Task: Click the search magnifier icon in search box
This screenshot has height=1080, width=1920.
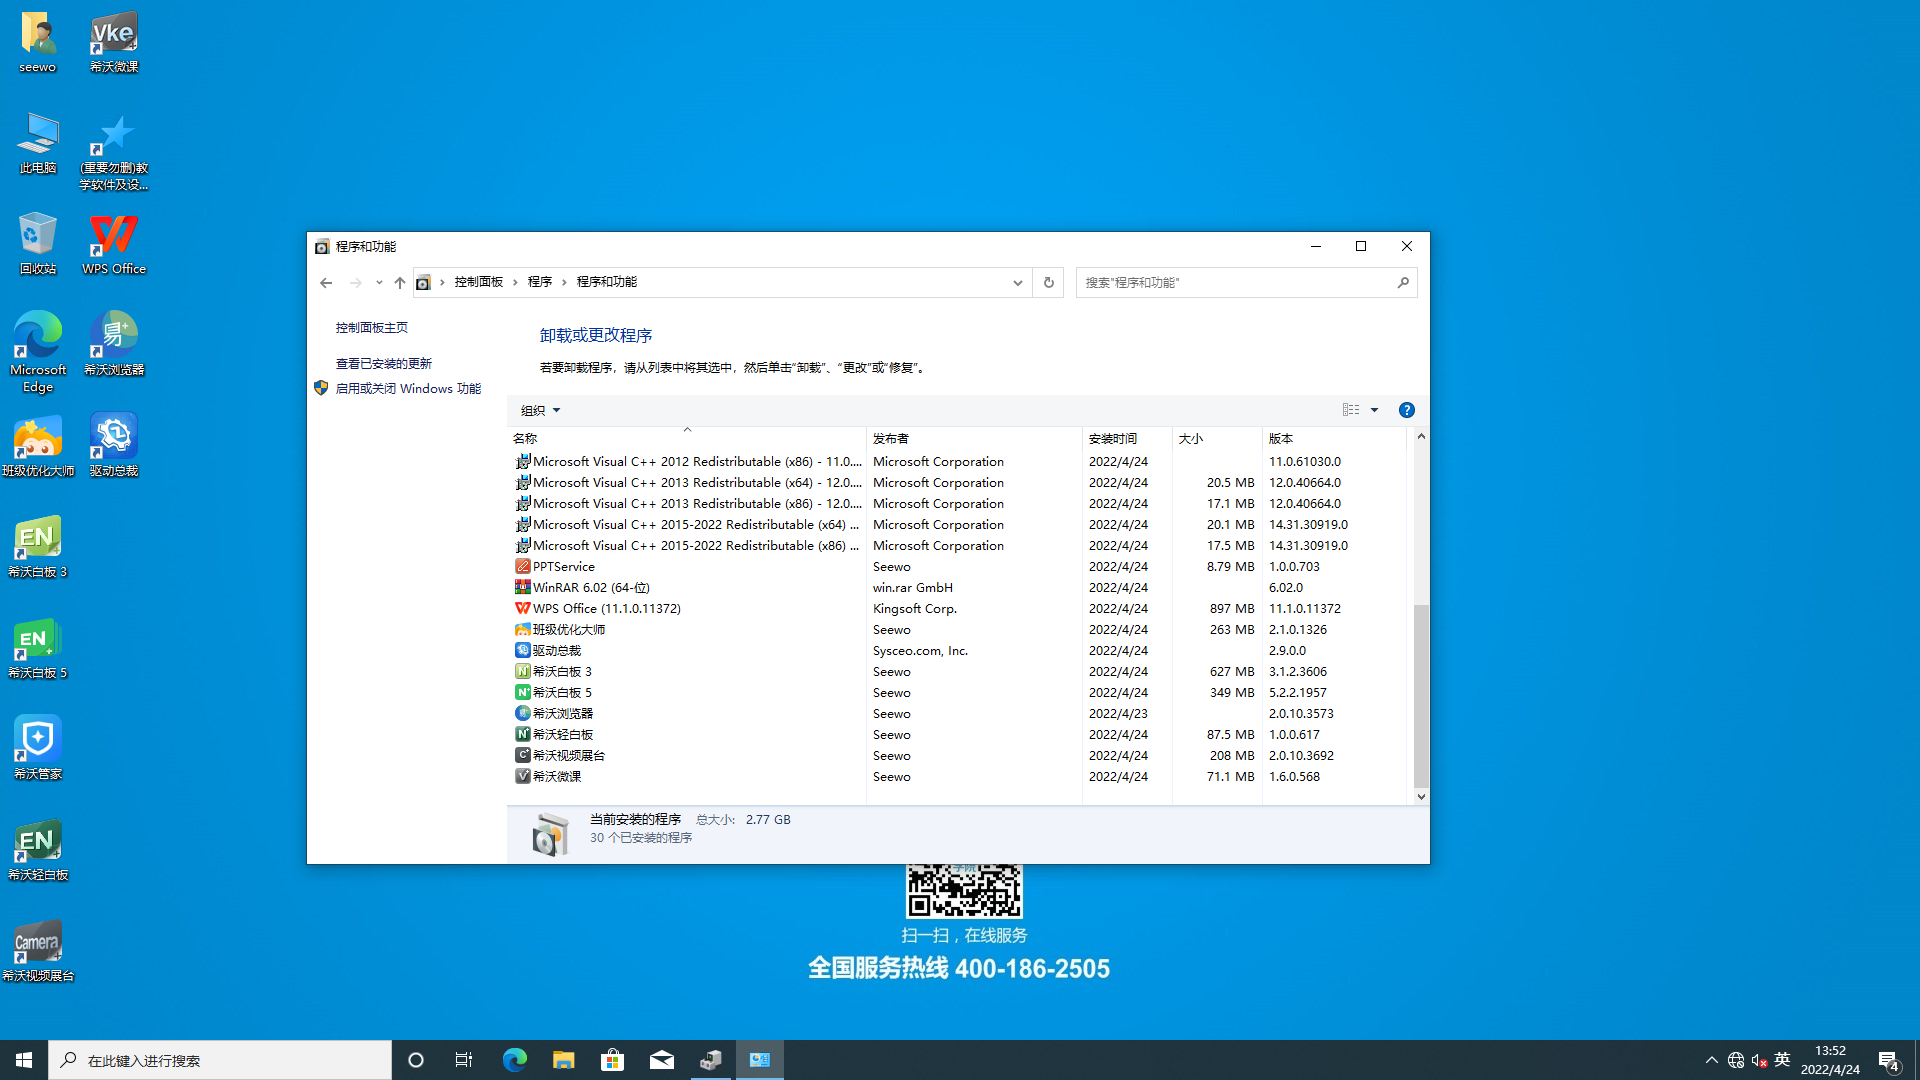Action: click(x=1403, y=283)
